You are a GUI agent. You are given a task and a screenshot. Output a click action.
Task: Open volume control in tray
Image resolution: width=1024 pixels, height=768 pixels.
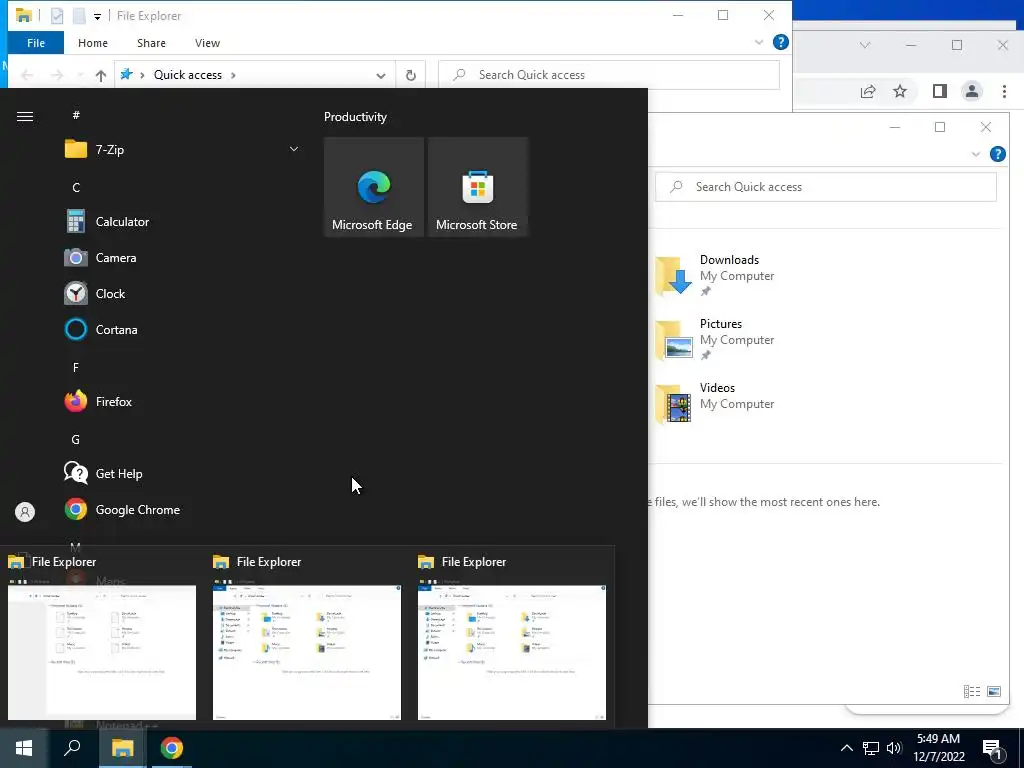(894, 748)
